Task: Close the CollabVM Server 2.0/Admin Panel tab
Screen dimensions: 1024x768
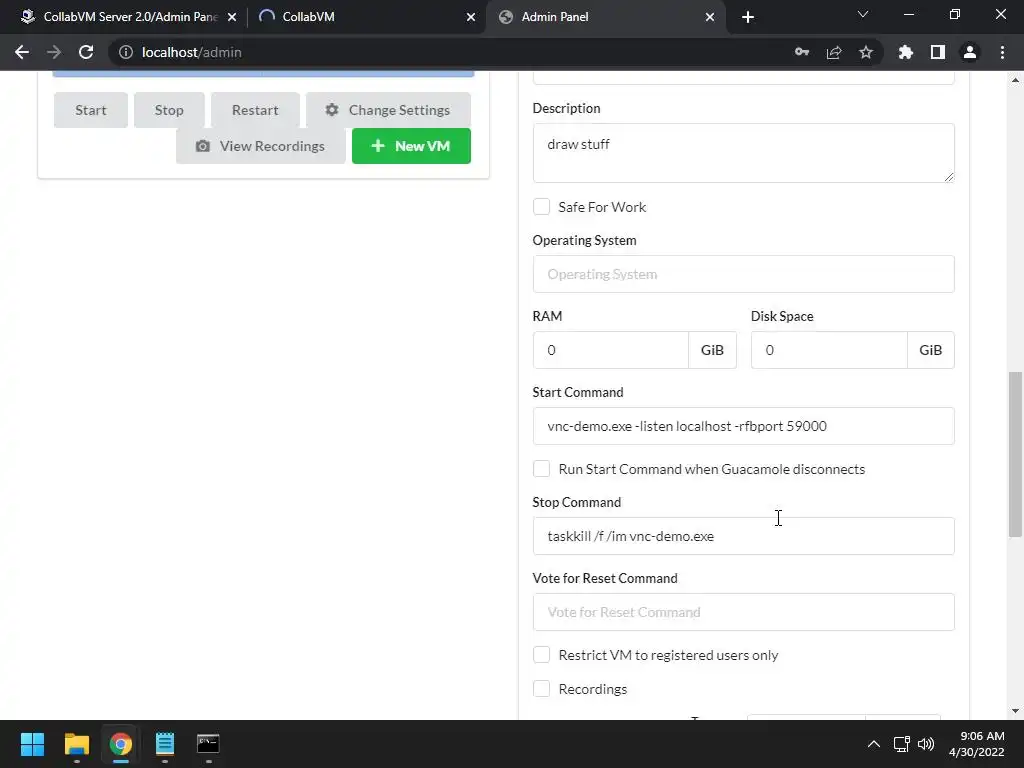Action: pyautogui.click(x=232, y=17)
